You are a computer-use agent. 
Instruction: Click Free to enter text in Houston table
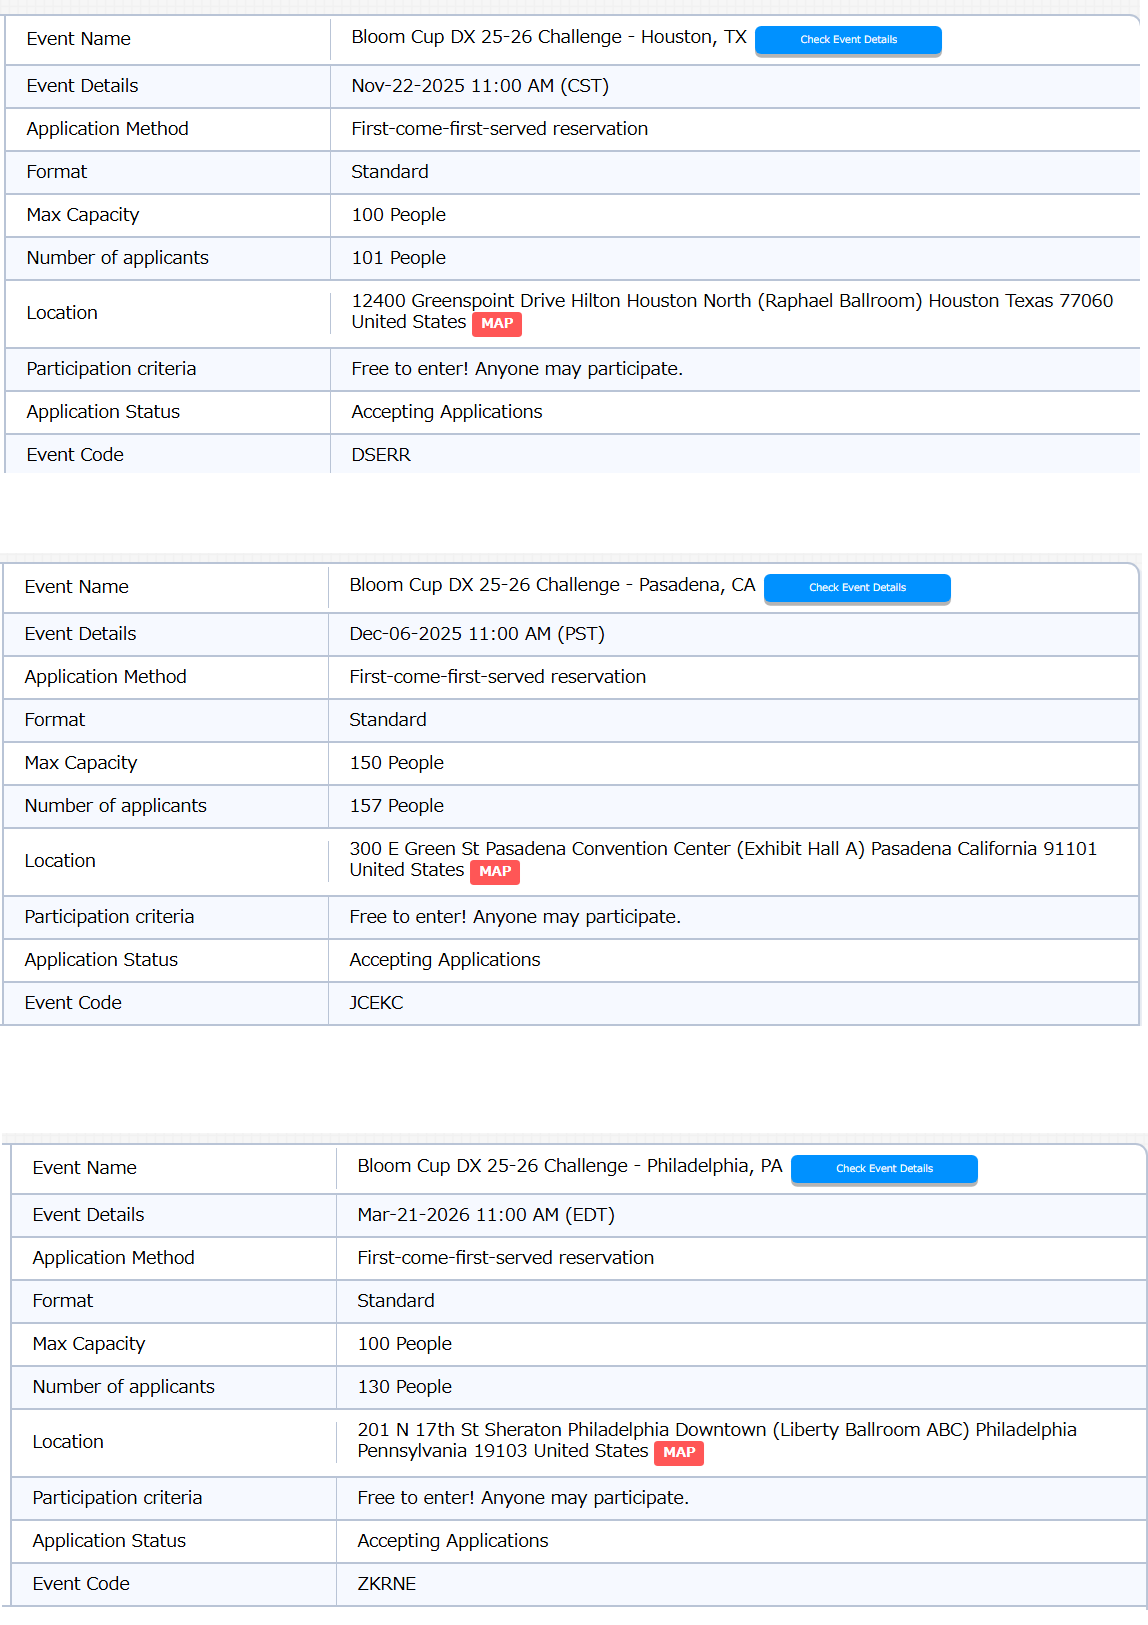pyautogui.click(x=517, y=369)
